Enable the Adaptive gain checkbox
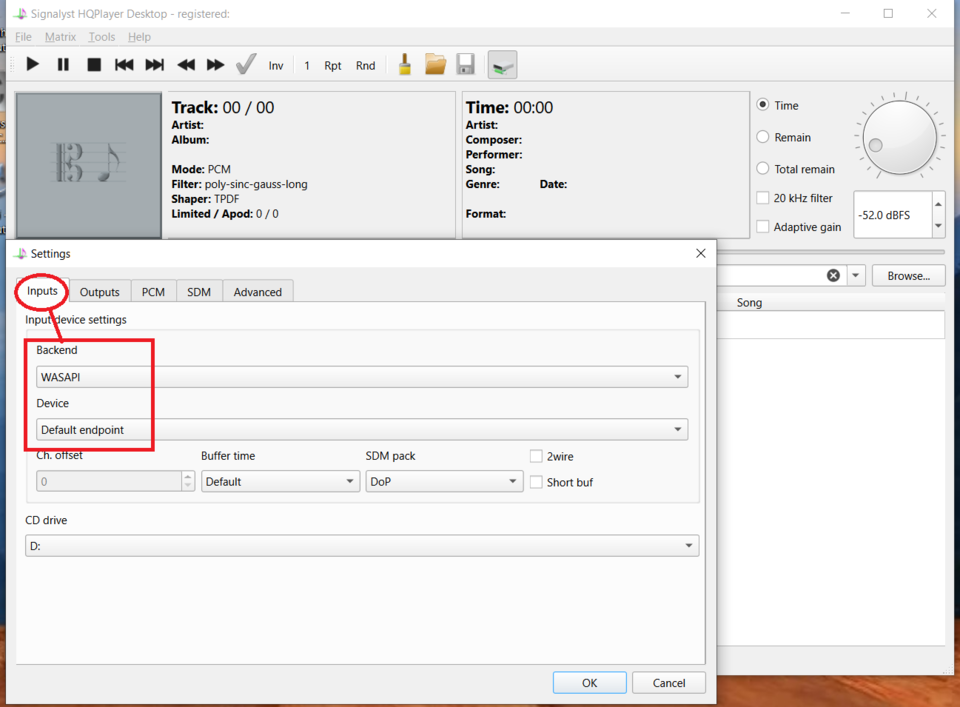The image size is (960, 707). point(763,226)
